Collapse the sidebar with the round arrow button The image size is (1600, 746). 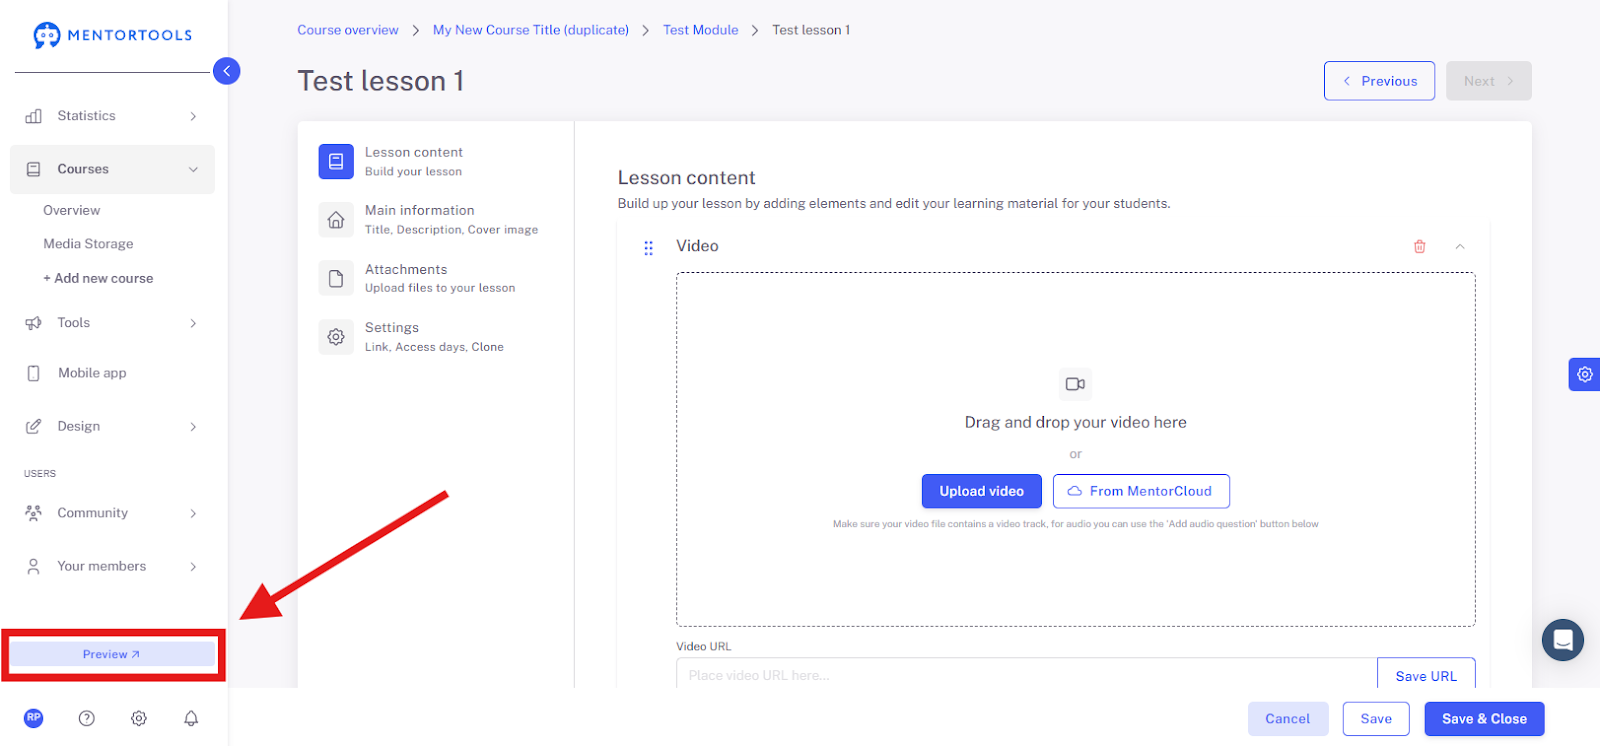227,71
